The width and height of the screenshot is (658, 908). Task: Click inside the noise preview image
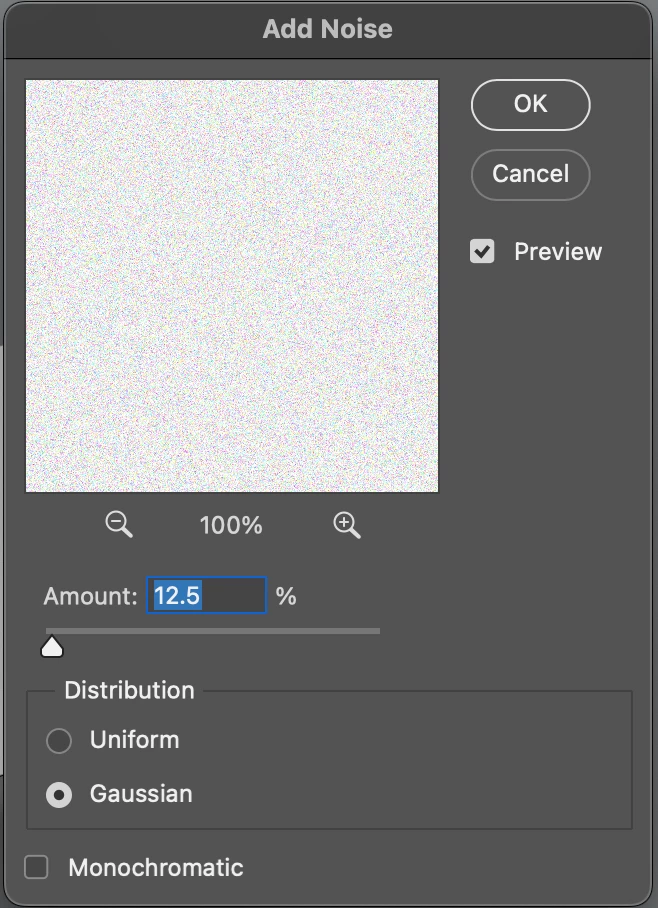(232, 286)
